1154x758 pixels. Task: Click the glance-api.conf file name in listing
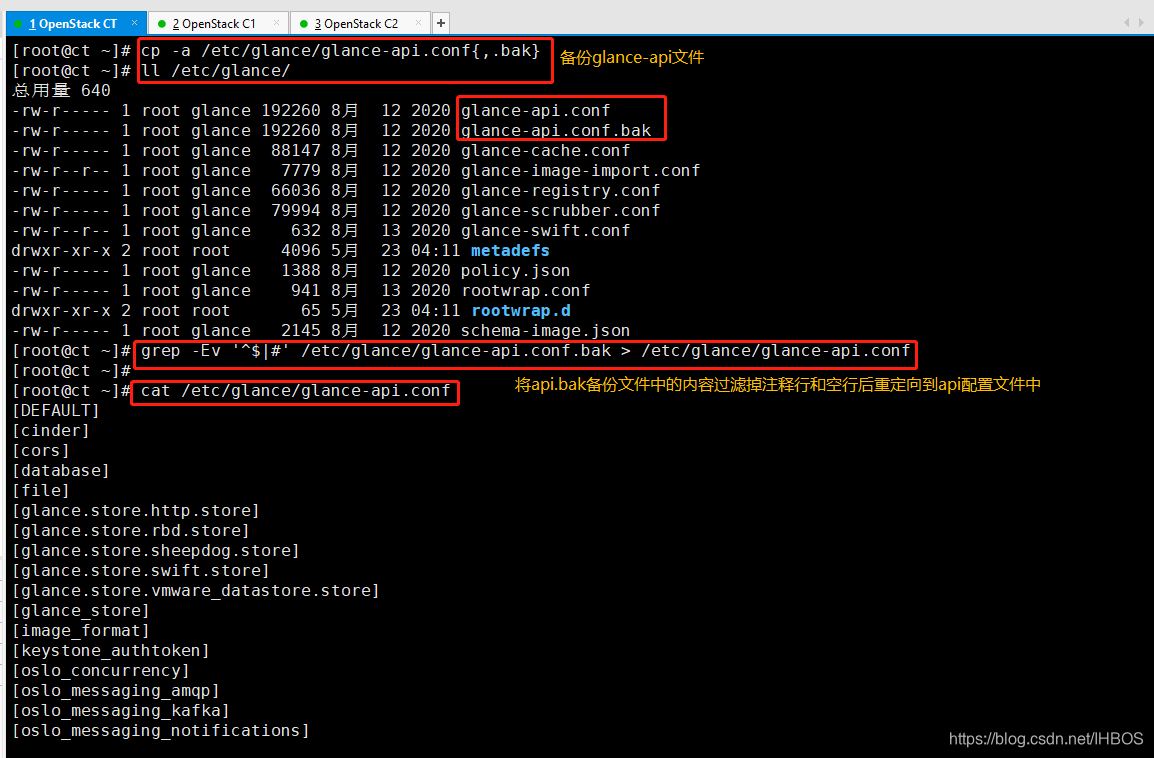[536, 110]
